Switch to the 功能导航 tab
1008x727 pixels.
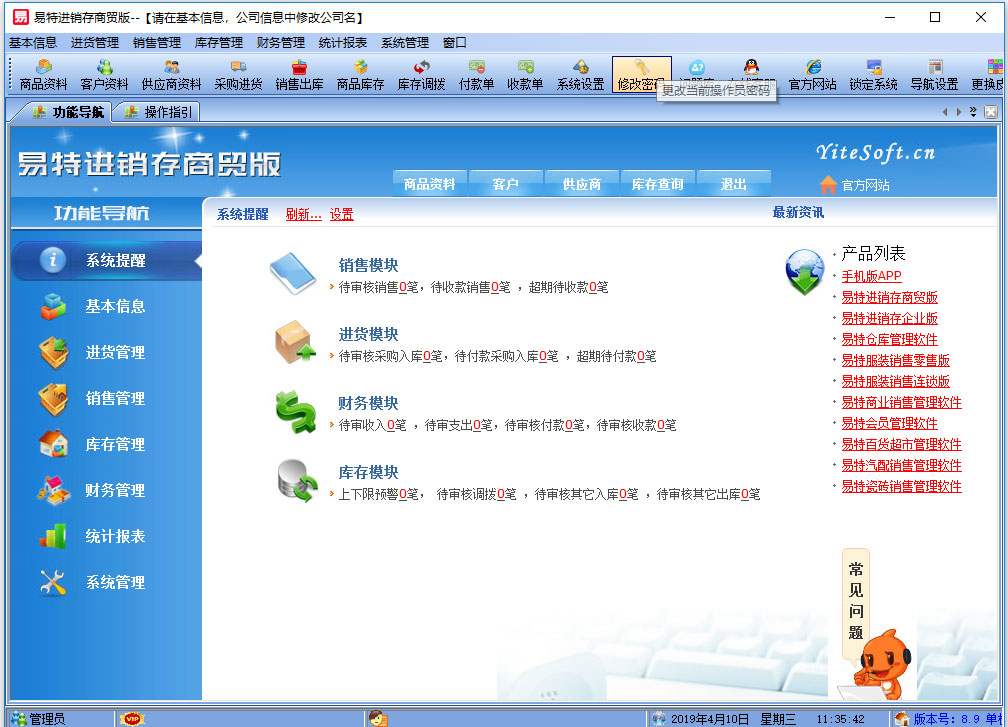(x=68, y=112)
